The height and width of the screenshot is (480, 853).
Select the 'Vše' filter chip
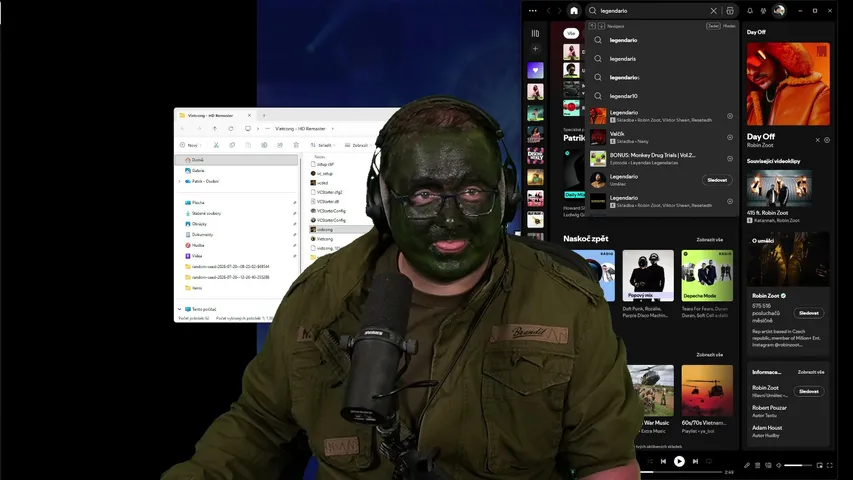click(571, 33)
